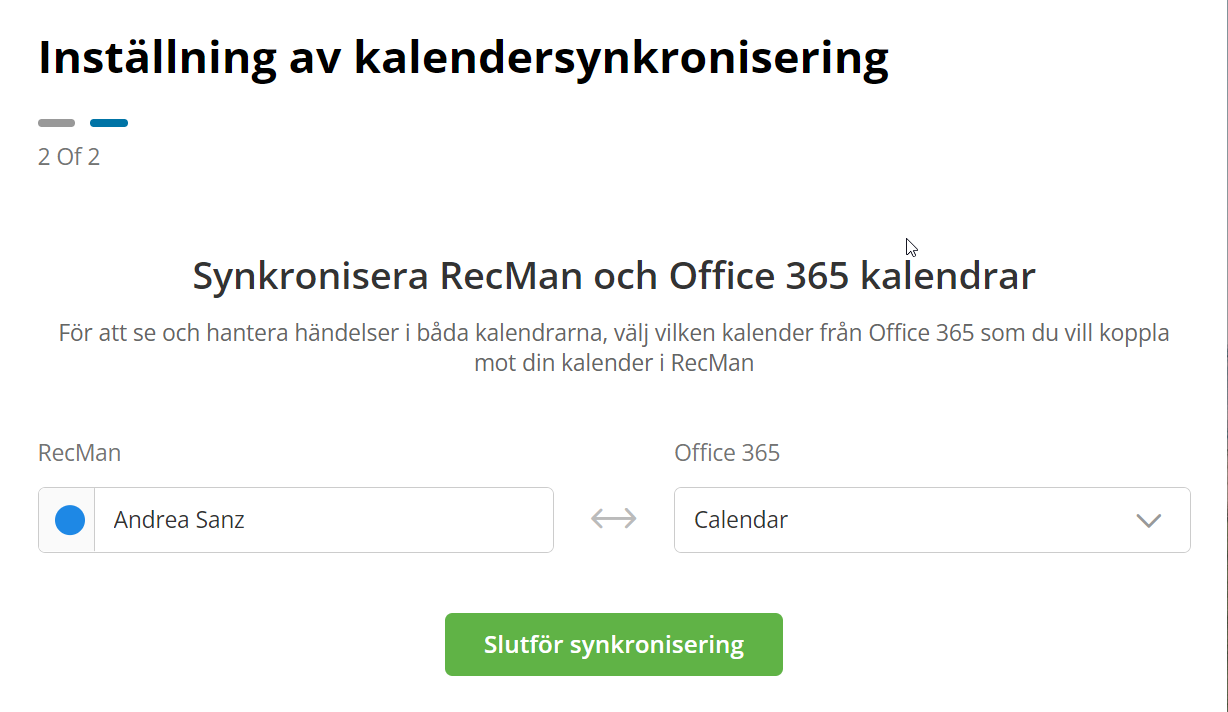Click the blue color circle beside Andrea Sanz
Image resolution: width=1228 pixels, height=712 pixels.
(x=69, y=520)
